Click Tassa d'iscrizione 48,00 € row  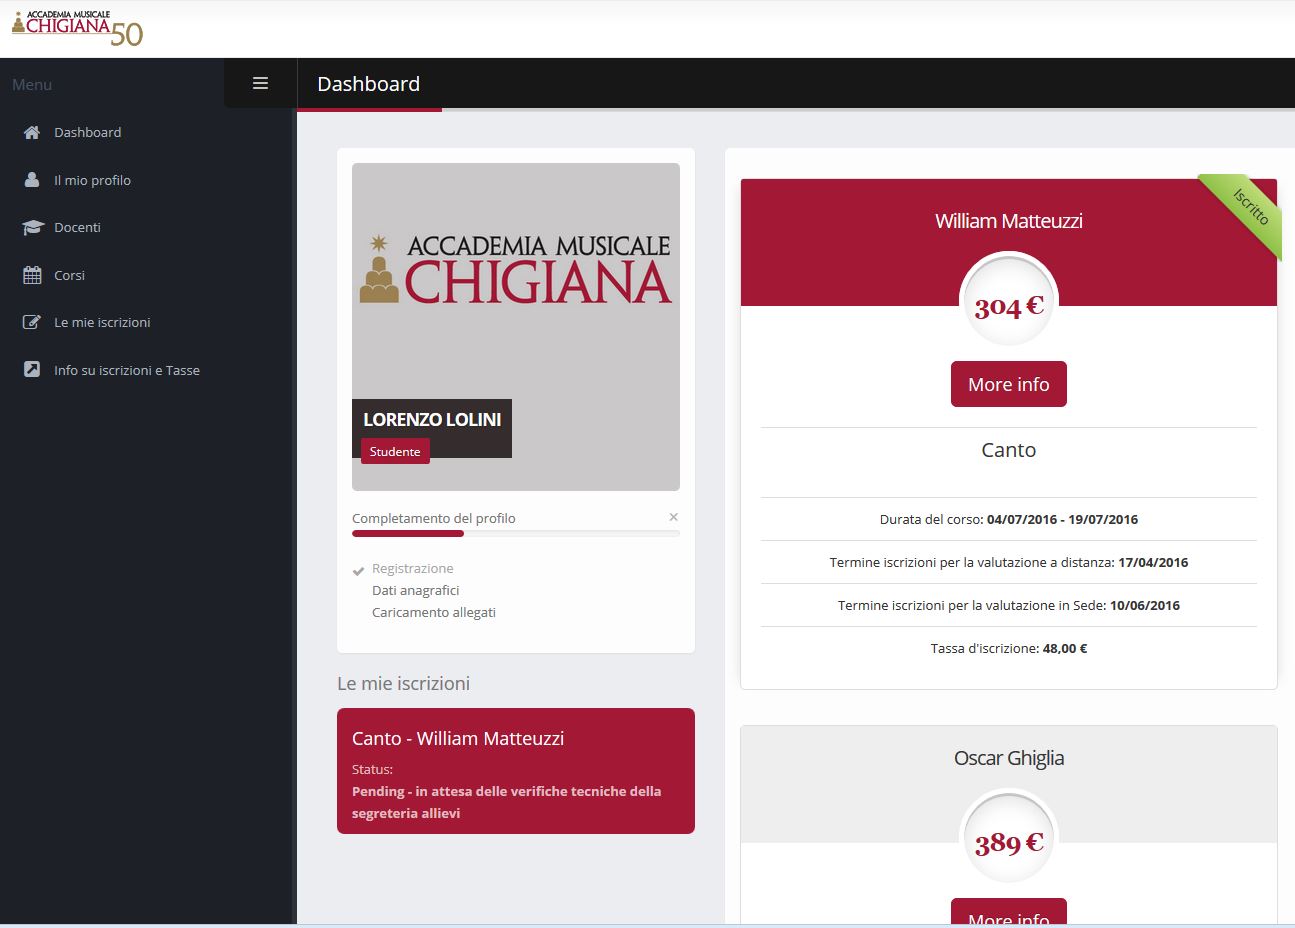[1008, 648]
